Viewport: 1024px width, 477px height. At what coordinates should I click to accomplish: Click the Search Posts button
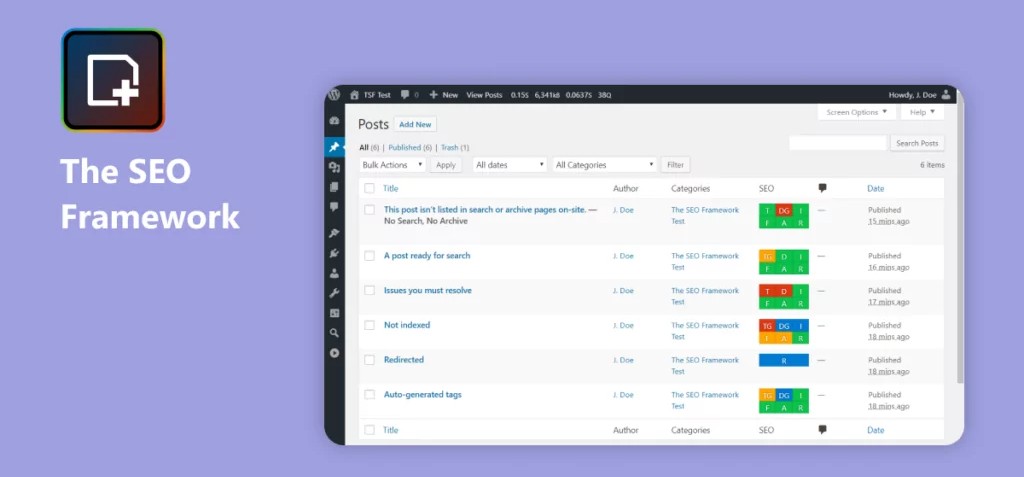click(917, 143)
